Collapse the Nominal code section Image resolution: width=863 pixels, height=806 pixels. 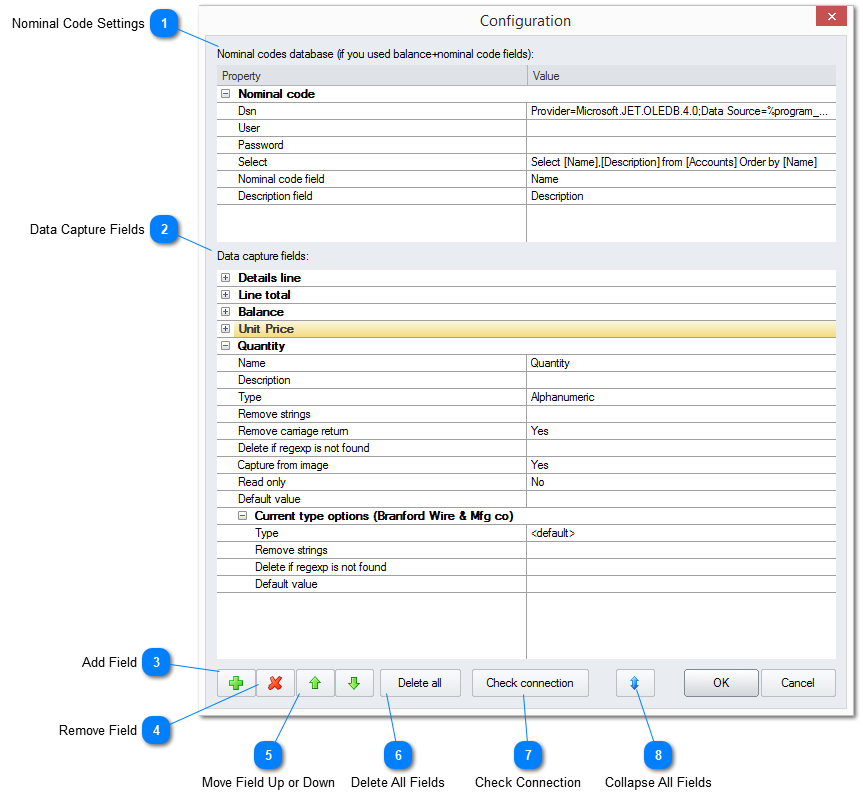pos(226,93)
